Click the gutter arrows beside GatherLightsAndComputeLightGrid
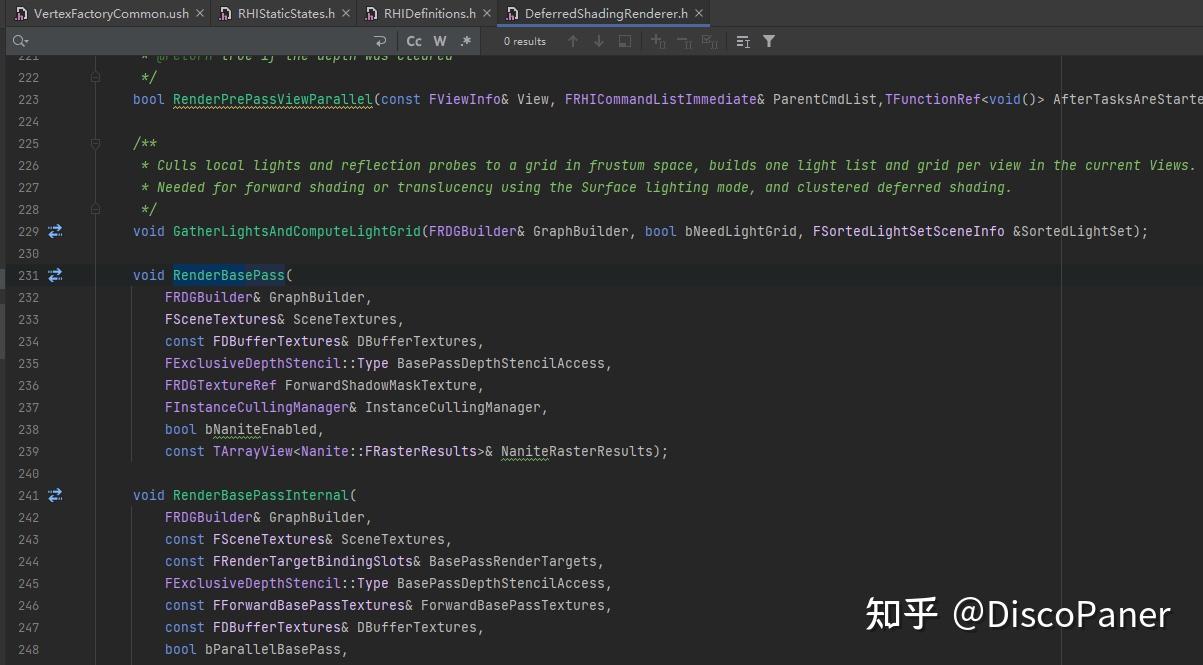Viewport: 1203px width, 665px height. pyautogui.click(x=55, y=231)
